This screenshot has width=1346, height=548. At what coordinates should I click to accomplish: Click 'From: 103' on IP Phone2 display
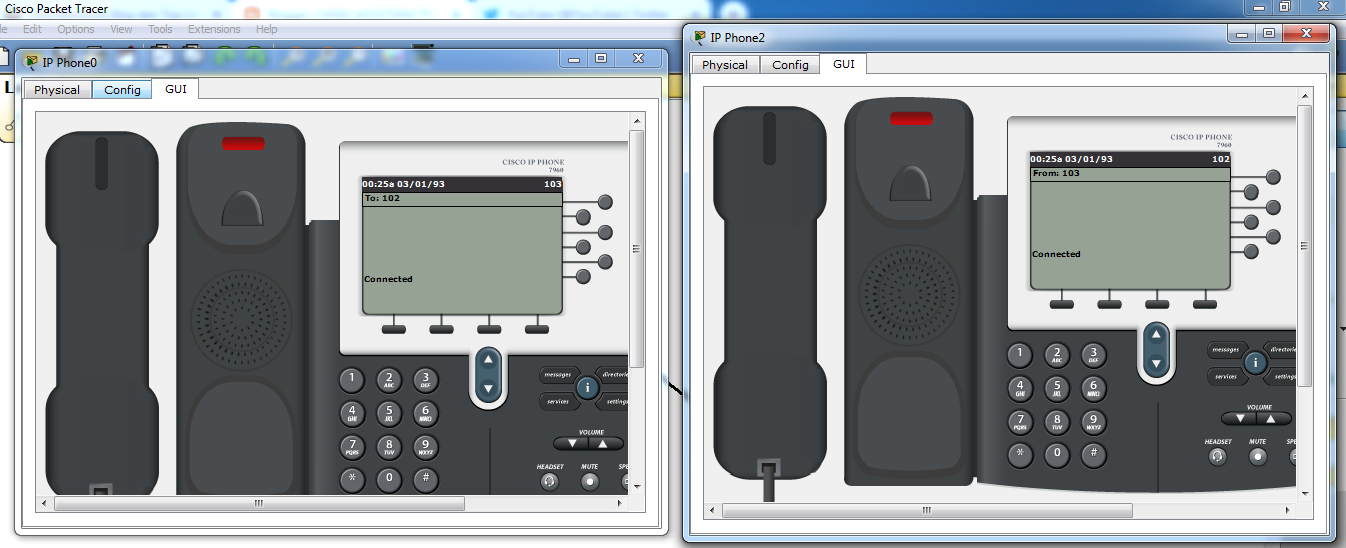(1057, 173)
